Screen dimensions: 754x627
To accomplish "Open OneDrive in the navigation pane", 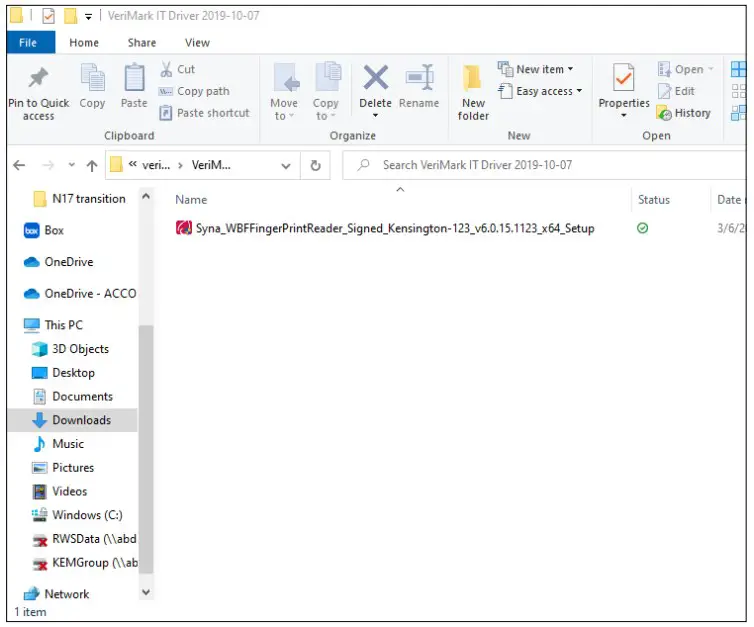I will (x=59, y=262).
